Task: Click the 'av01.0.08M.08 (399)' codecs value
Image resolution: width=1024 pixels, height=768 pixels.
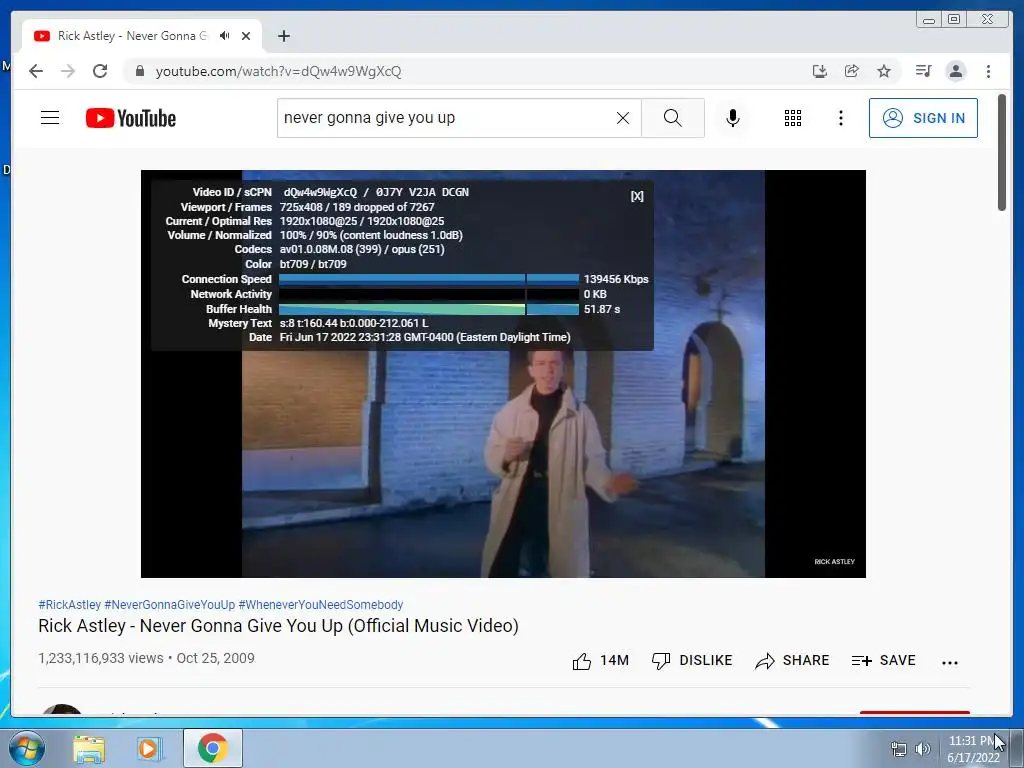Action: pos(330,249)
